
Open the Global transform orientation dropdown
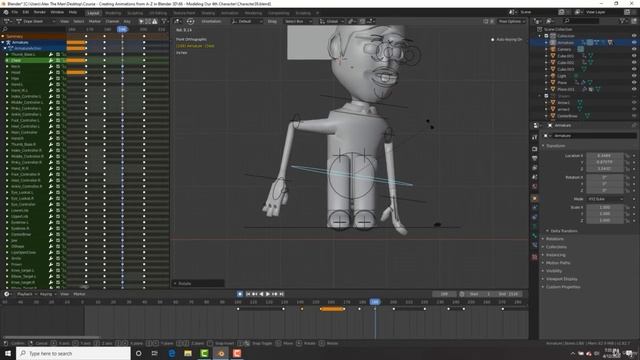point(331,21)
